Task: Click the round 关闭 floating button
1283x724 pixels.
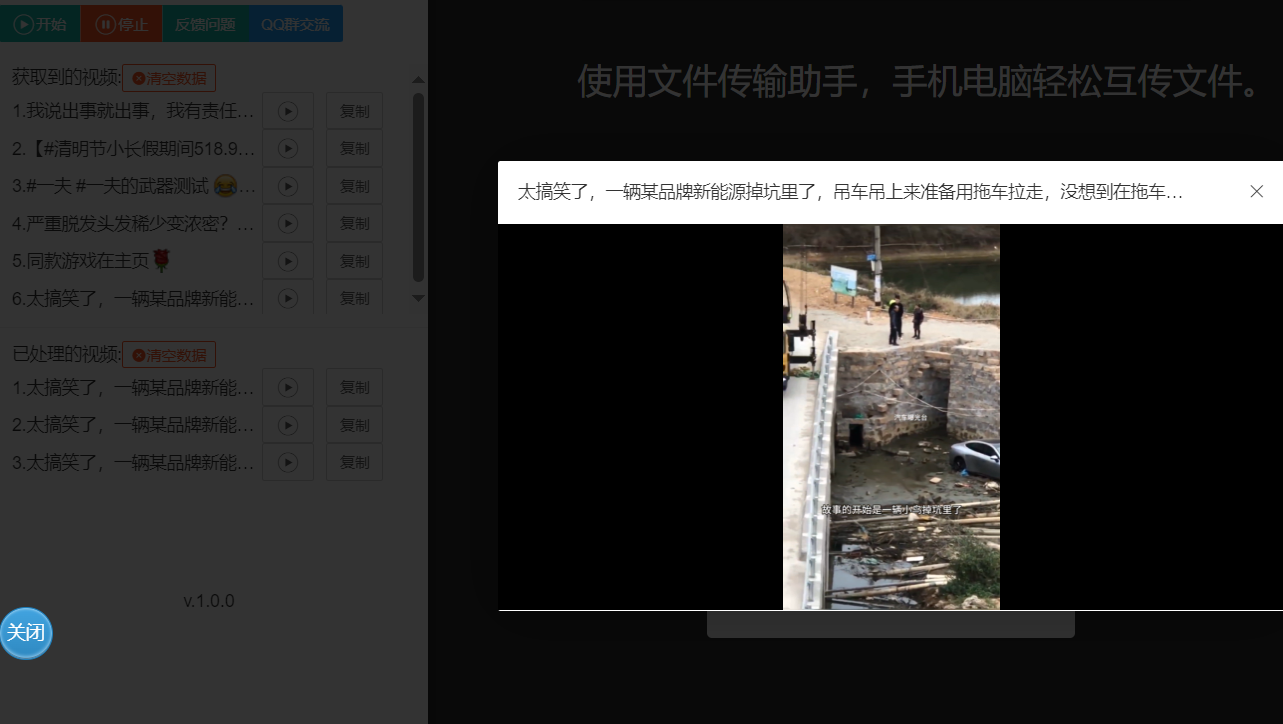Action: pos(25,633)
